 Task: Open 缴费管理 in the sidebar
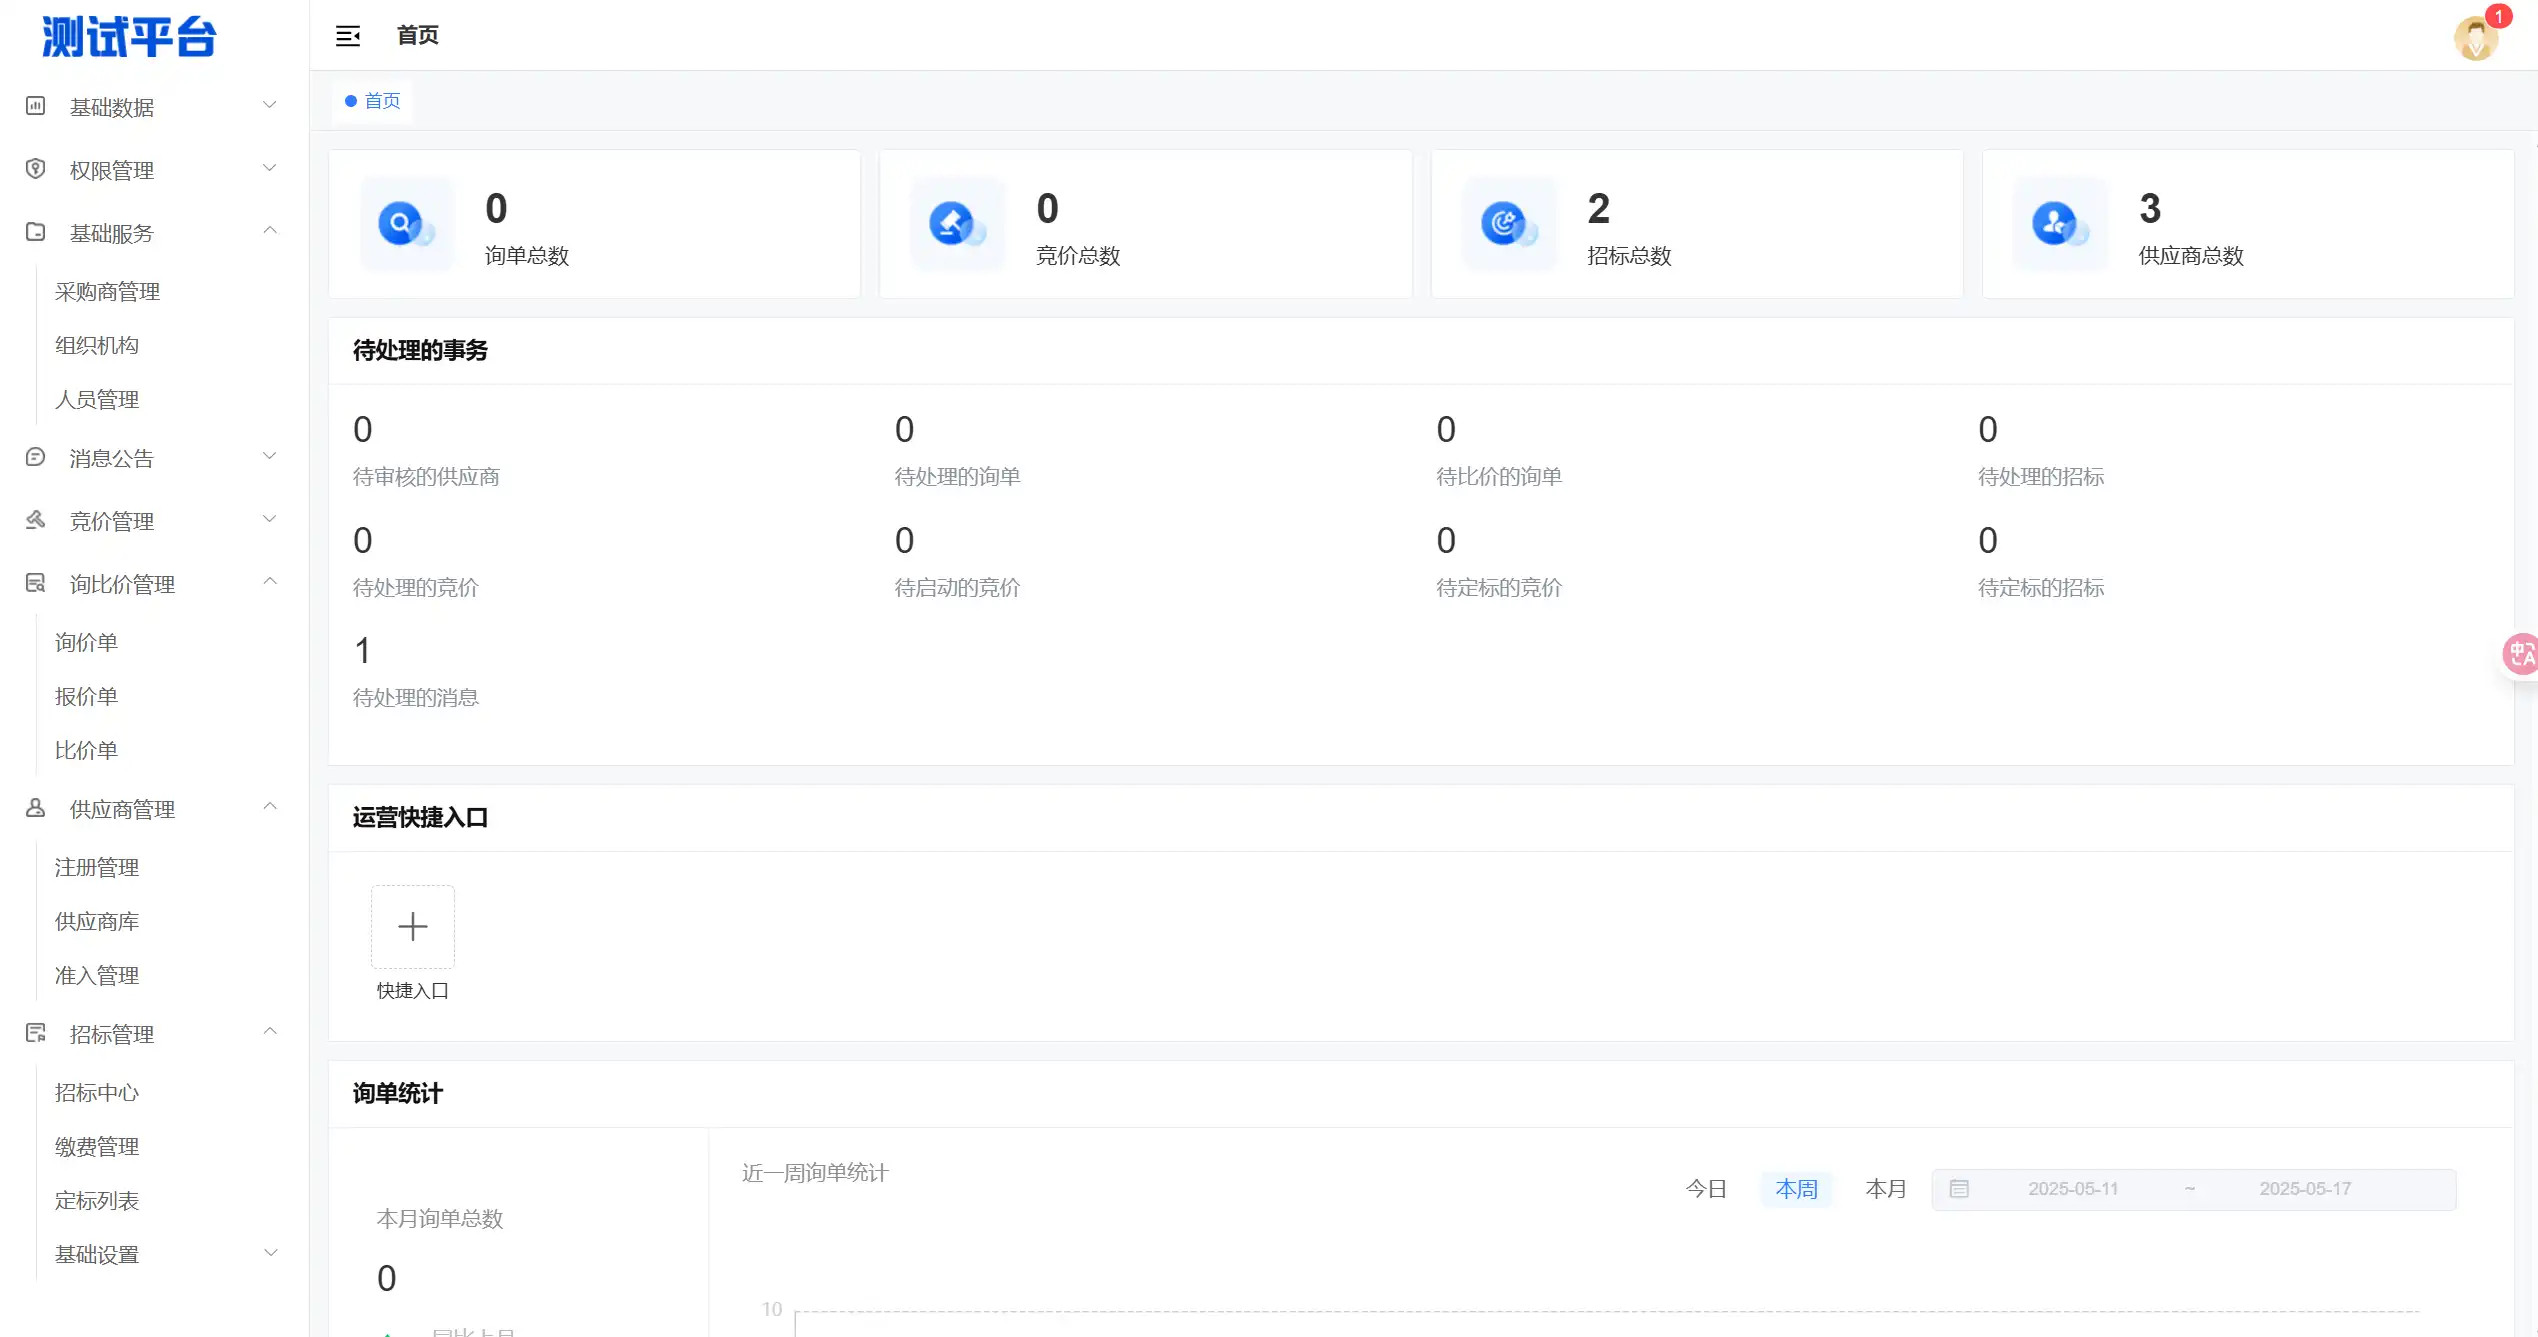click(x=97, y=1147)
